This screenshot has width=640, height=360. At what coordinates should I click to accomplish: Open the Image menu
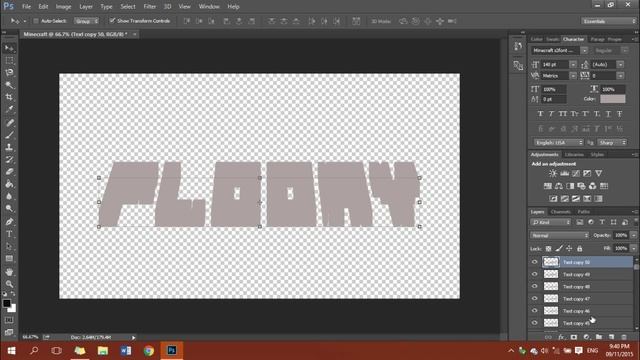coord(63,7)
